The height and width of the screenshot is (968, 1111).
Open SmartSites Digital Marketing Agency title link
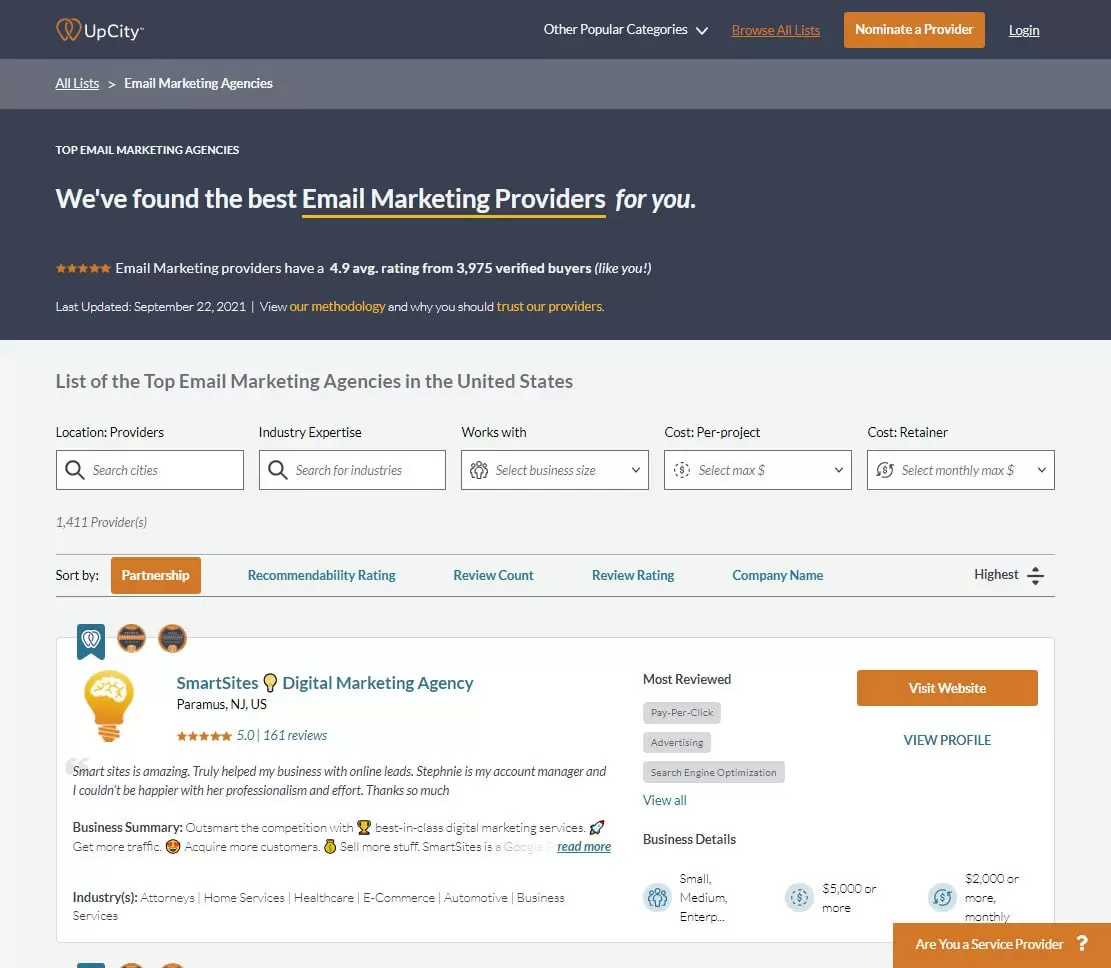pyautogui.click(x=325, y=683)
